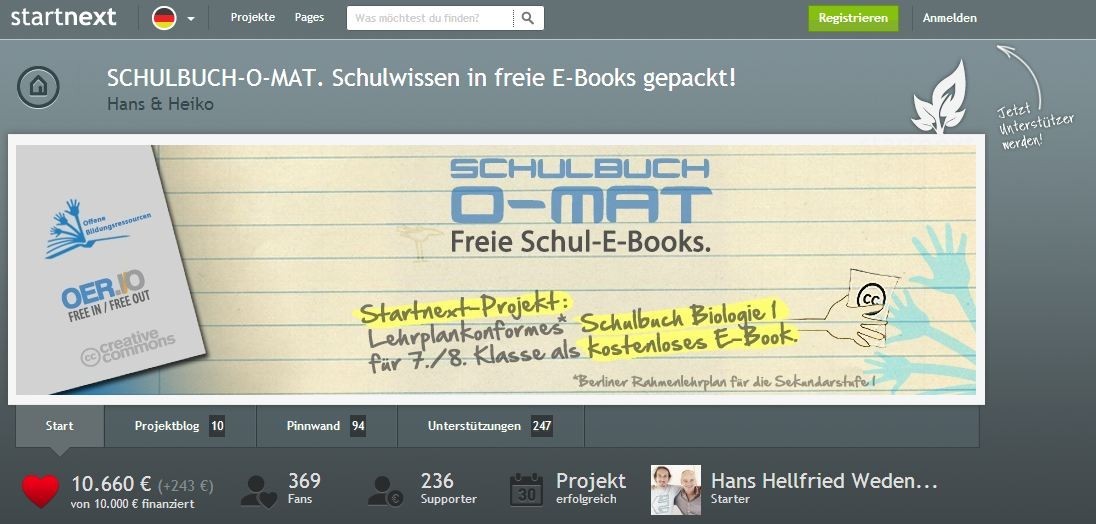Open the German flag language selector
Image resolution: width=1096 pixels, height=524 pixels.
[164, 18]
